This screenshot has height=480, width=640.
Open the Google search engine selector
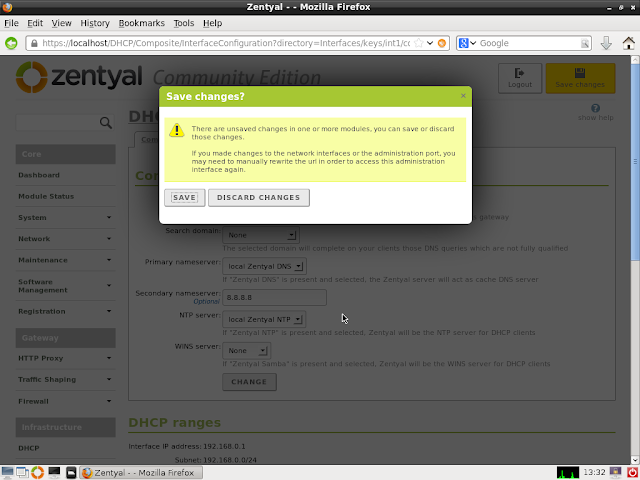tap(467, 43)
